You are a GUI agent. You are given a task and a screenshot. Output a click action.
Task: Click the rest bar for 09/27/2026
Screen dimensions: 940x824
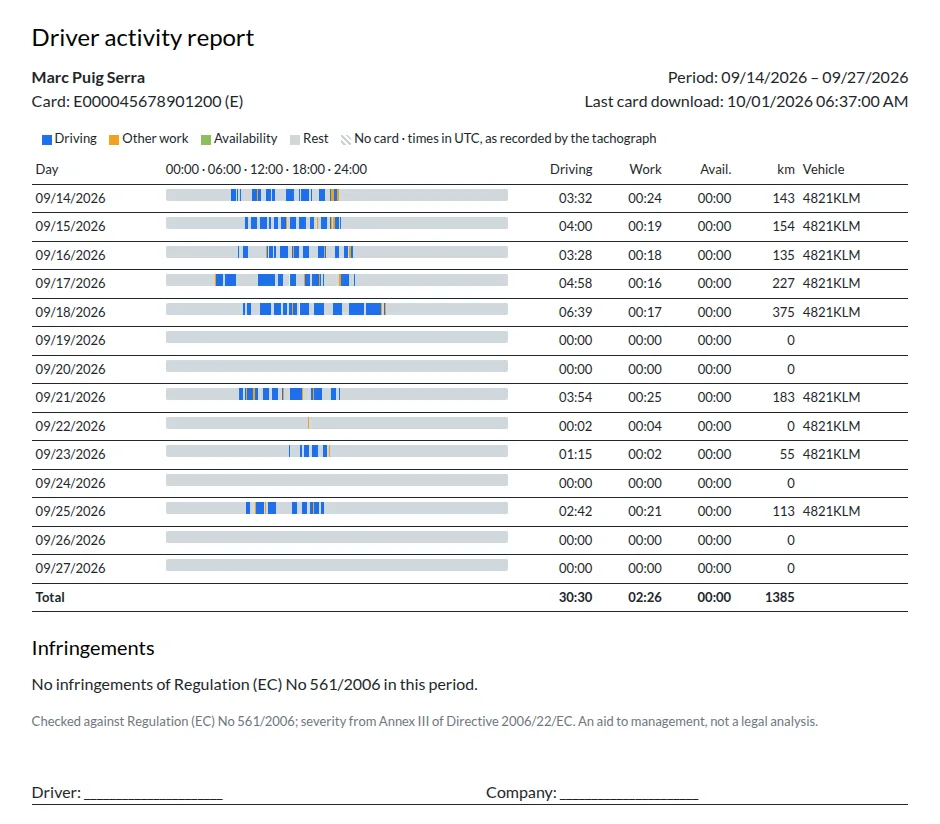[337, 565]
